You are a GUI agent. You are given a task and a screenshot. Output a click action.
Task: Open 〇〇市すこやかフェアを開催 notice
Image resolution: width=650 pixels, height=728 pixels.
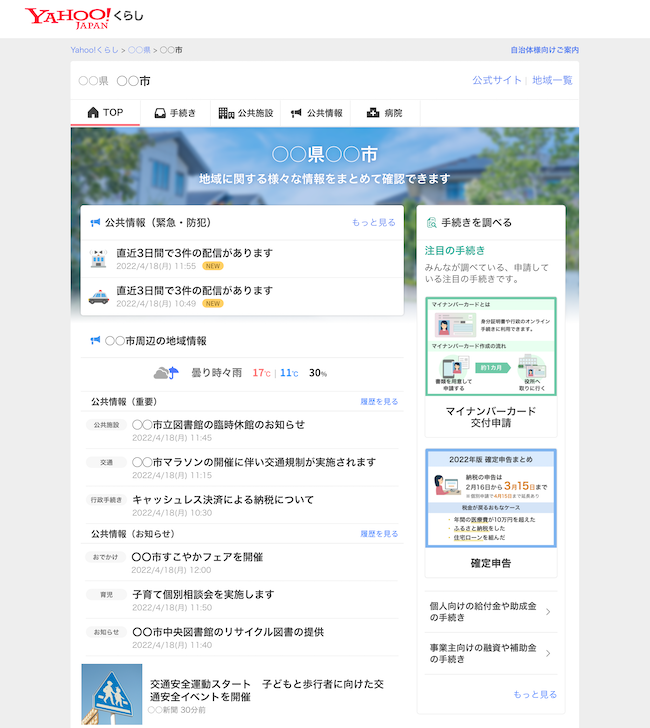coord(198,557)
